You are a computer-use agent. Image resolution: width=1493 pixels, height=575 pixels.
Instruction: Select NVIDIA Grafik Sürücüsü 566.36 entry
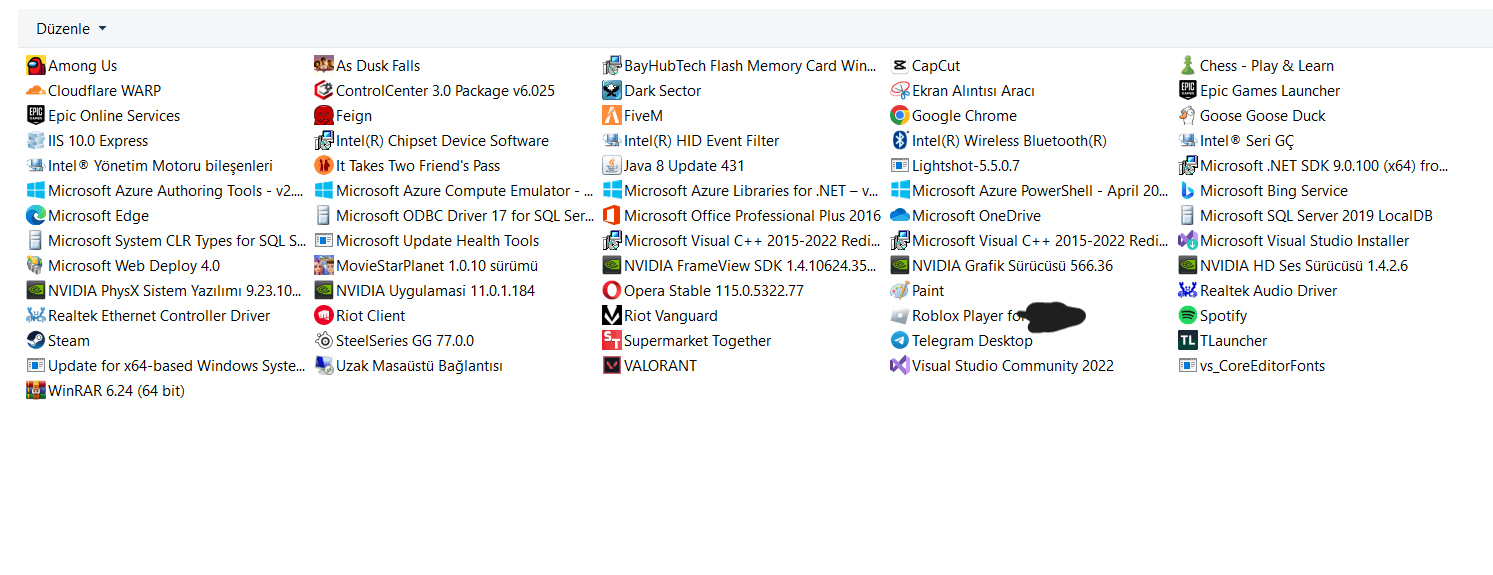1001,266
